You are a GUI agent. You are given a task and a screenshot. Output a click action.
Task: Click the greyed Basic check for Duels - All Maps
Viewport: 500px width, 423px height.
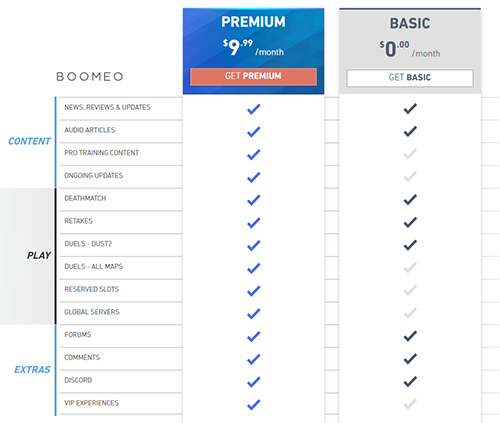click(410, 267)
